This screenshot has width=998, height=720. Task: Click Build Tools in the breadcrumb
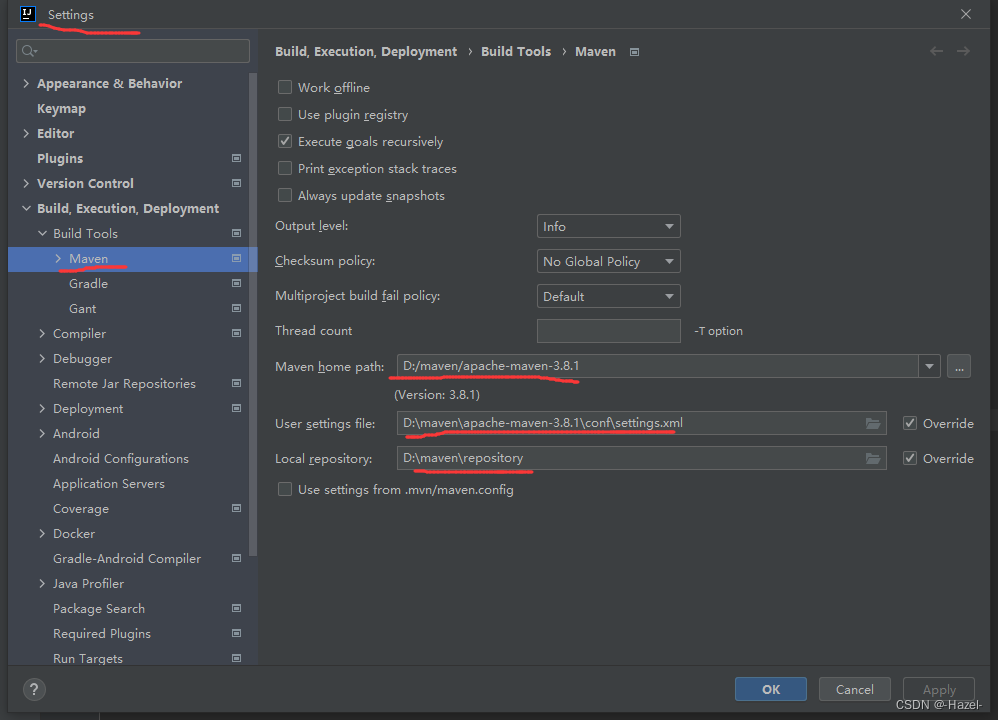click(516, 51)
